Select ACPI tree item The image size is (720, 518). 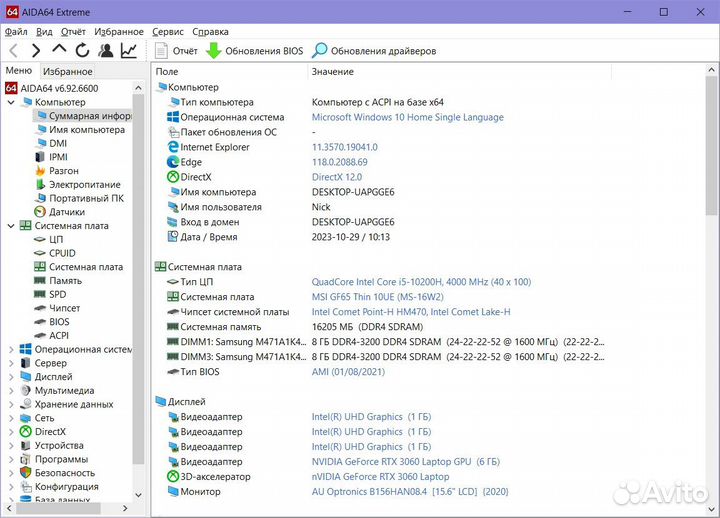coord(52,336)
